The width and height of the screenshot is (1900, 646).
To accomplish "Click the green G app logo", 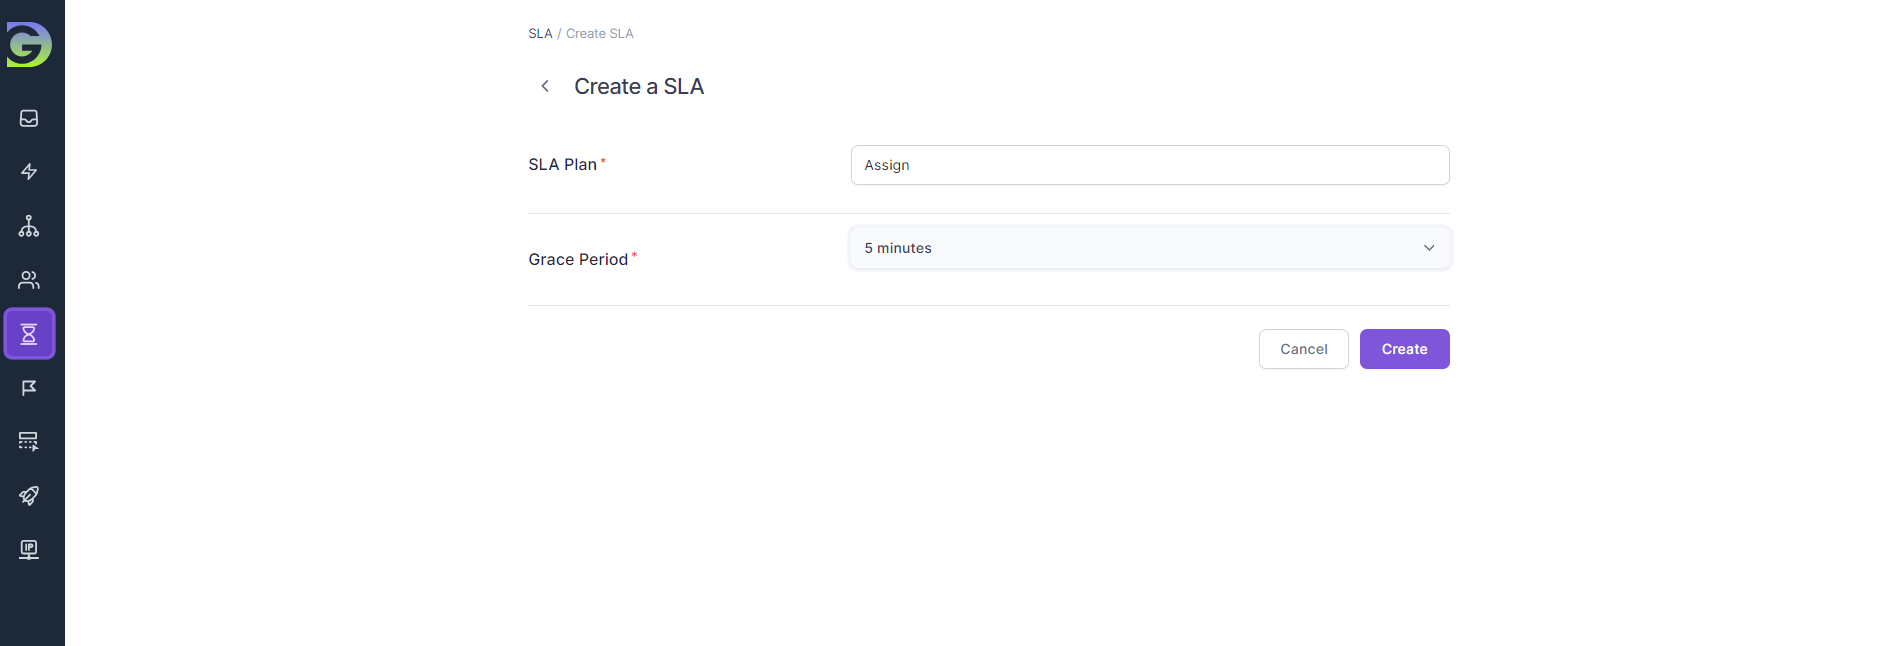I will (29, 45).
